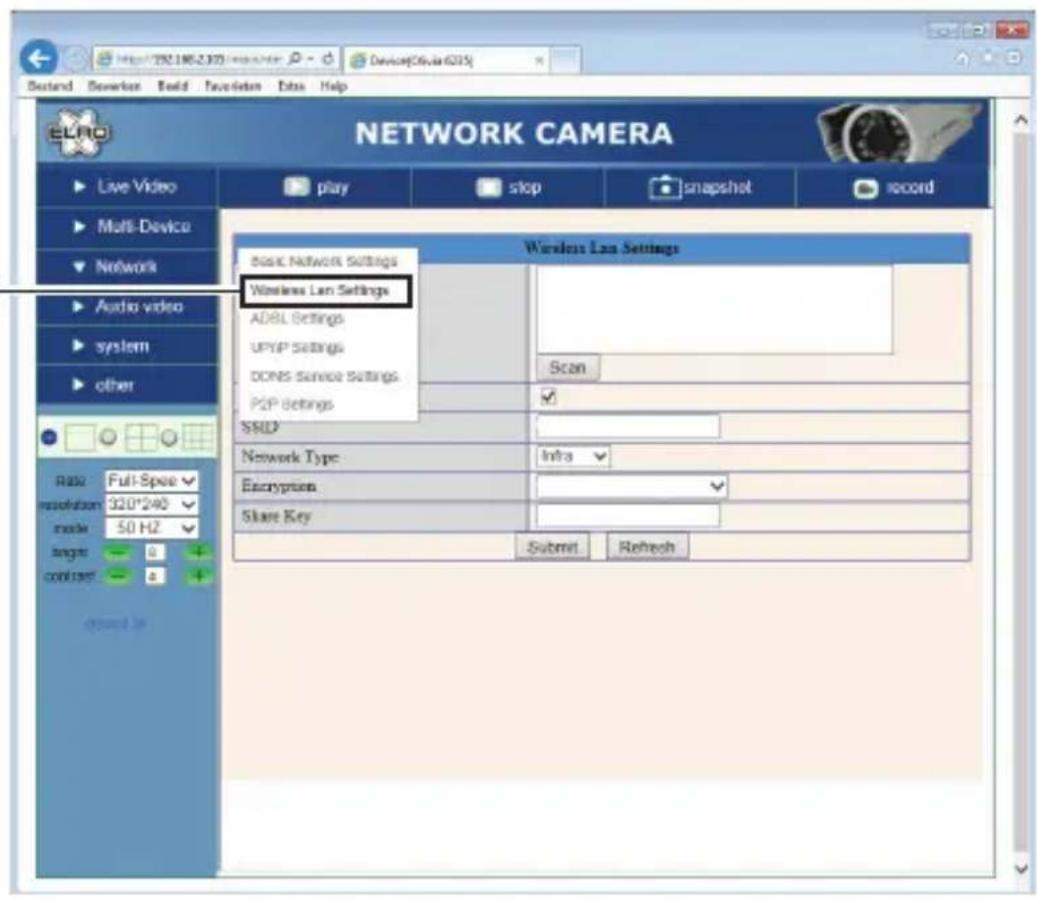
Task: Click the browser Forward arrow button
Action: [76, 60]
